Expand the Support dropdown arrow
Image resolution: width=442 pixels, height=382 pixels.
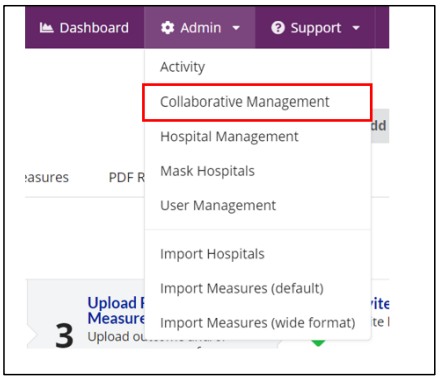356,28
